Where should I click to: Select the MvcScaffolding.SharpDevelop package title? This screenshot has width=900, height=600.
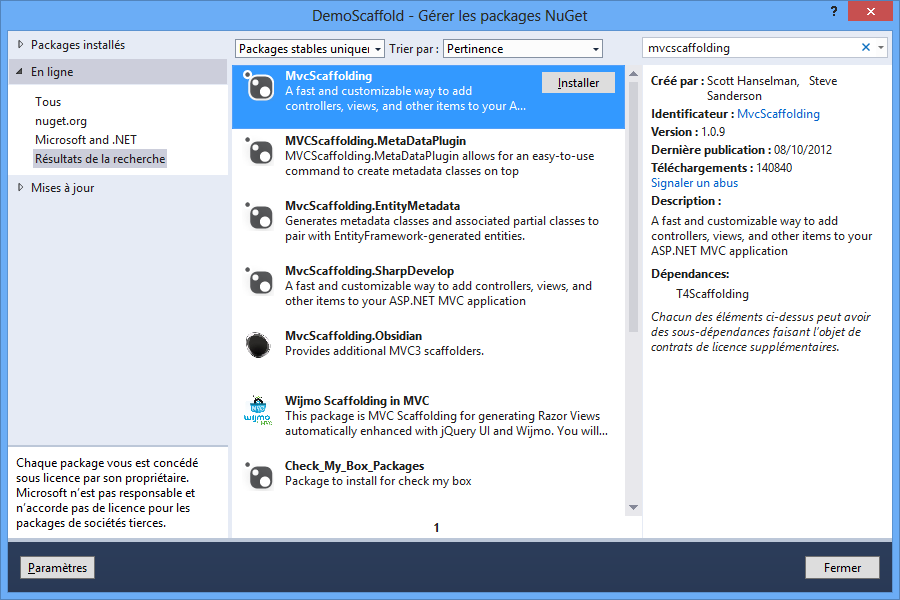pyautogui.click(x=369, y=270)
